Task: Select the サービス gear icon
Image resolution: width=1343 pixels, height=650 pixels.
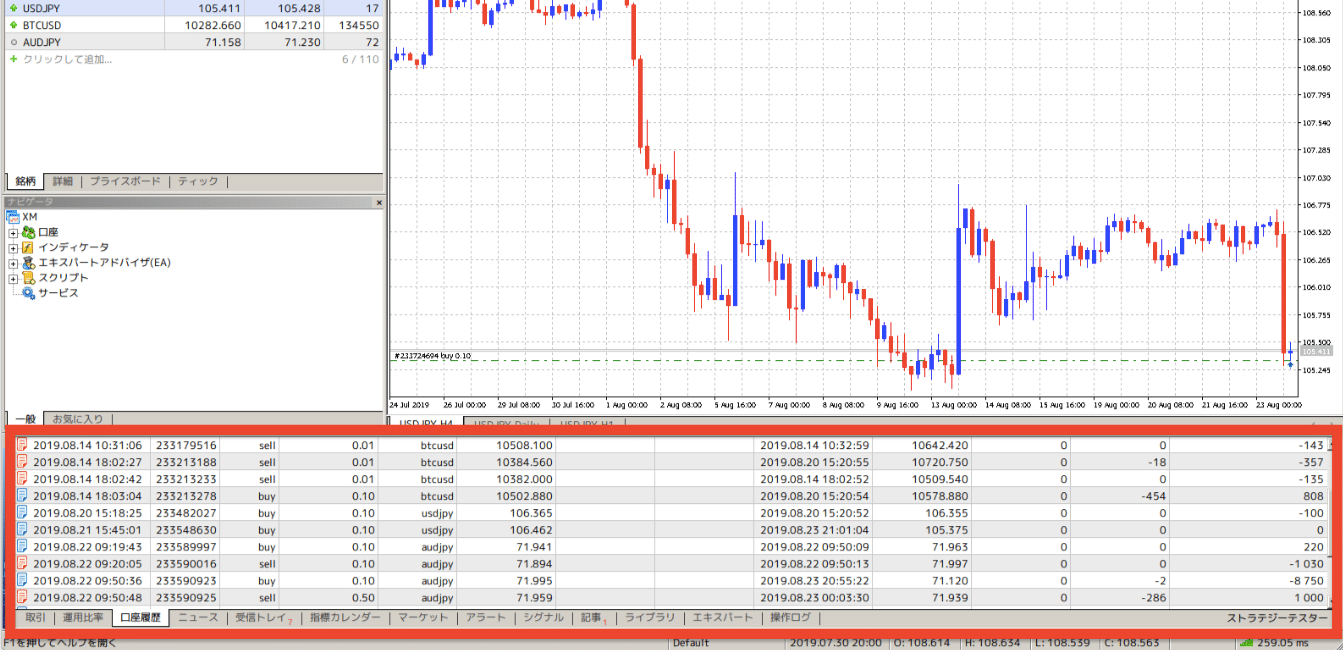Action: (28, 293)
